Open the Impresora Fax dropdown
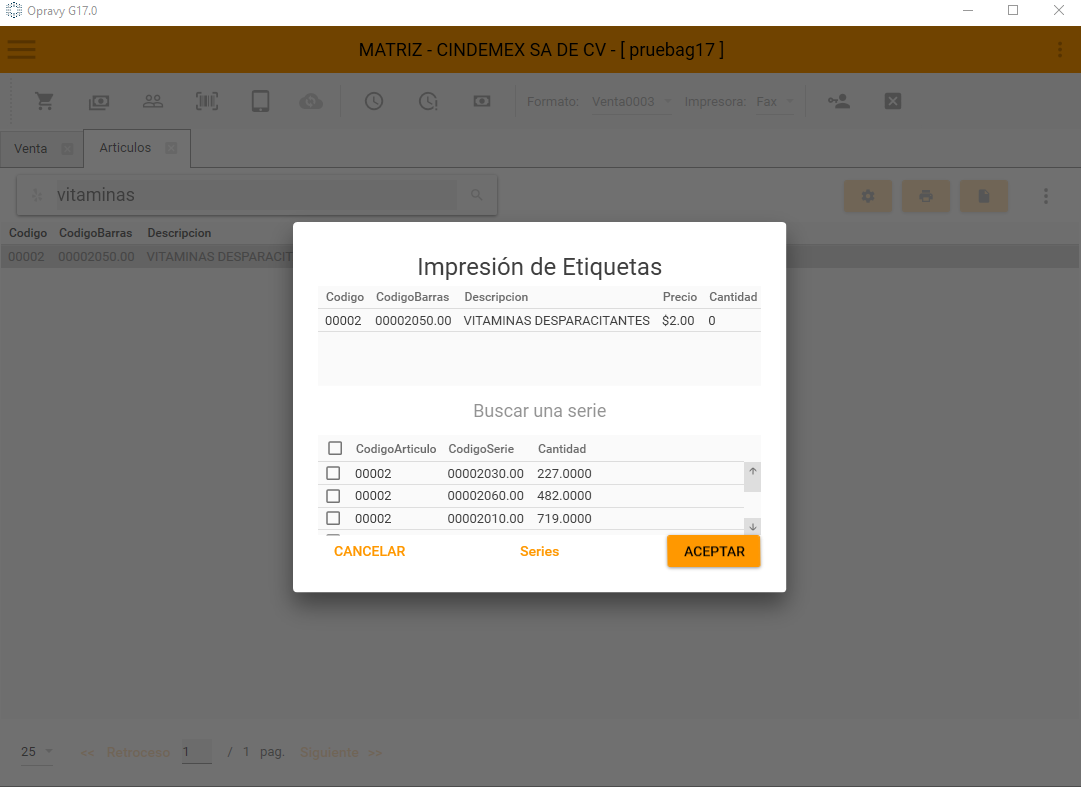 [x=775, y=102]
